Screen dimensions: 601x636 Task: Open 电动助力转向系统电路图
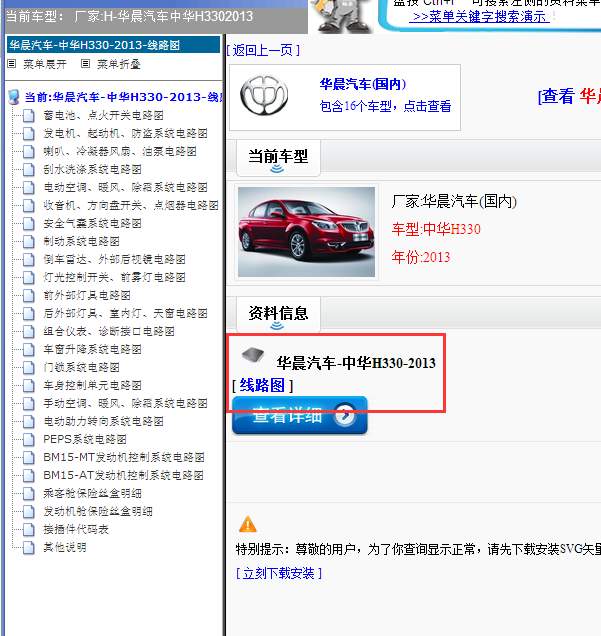click(103, 421)
